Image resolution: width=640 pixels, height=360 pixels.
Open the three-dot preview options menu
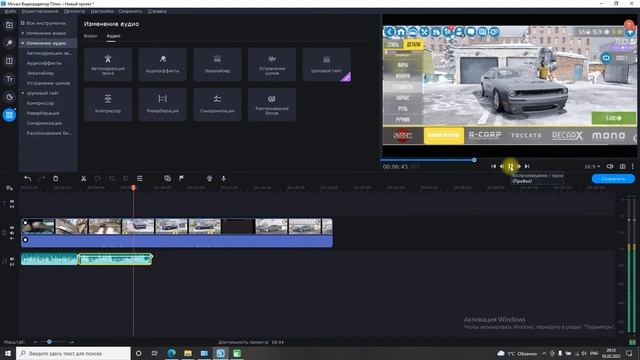(633, 166)
